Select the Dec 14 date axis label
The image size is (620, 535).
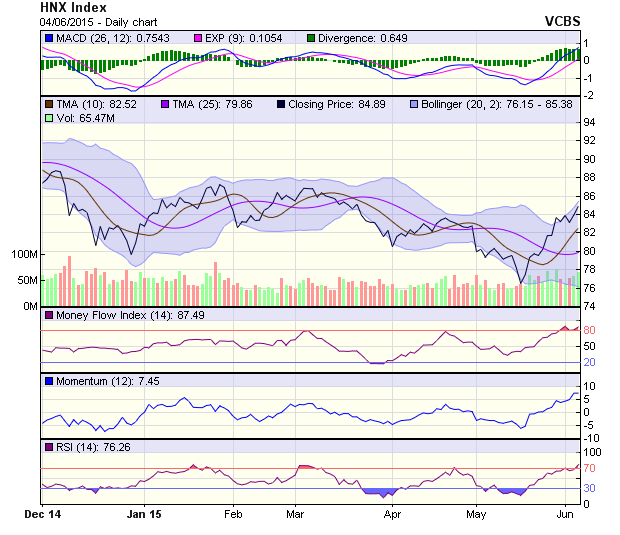[x=41, y=514]
